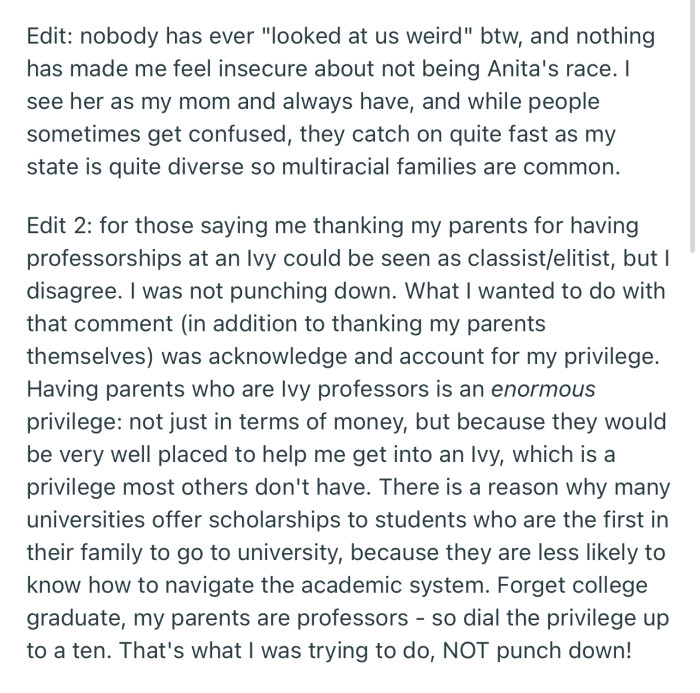Click the "Edit 2:" label starting the second paragraph

pyautogui.click(x=58, y=224)
